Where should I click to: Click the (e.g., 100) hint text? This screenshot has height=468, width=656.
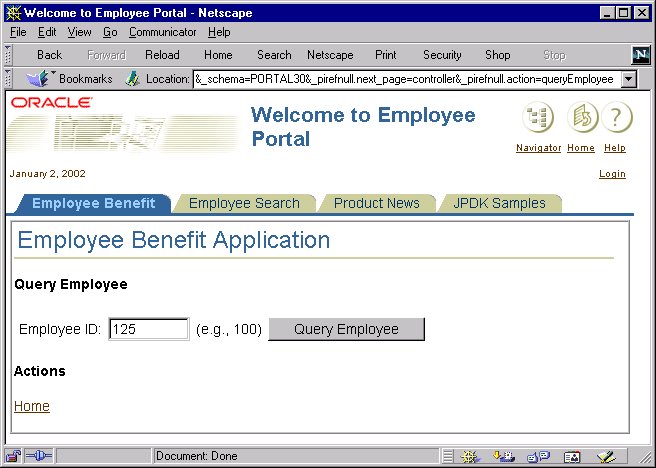click(x=229, y=329)
